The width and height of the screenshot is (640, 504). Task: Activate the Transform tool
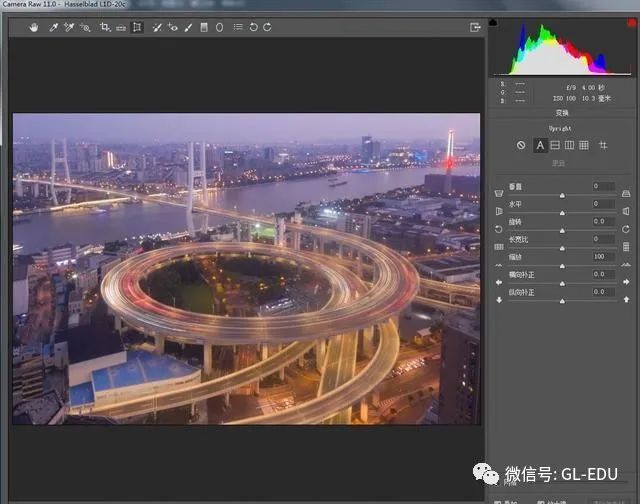tap(137, 27)
